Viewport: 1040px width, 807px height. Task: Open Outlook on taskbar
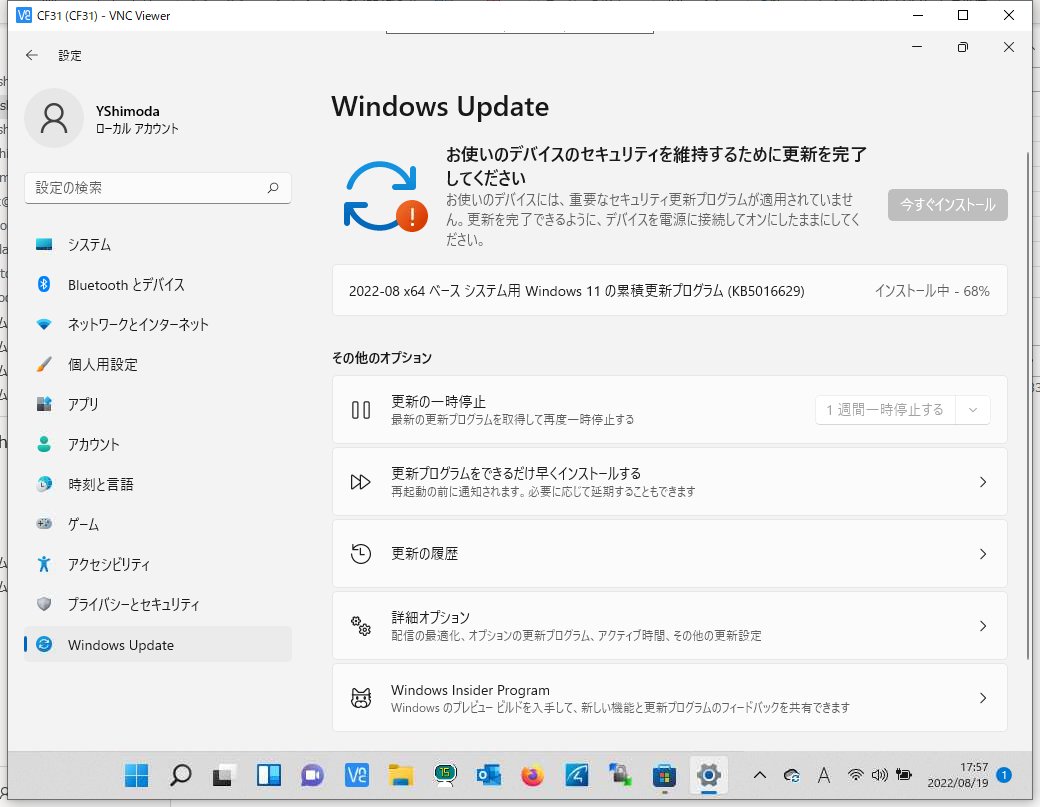coord(489,775)
